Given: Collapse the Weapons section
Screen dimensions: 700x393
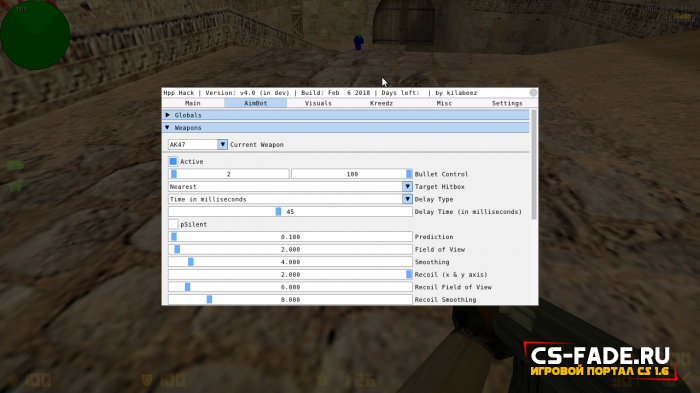Looking at the screenshot, I should pos(346,128).
